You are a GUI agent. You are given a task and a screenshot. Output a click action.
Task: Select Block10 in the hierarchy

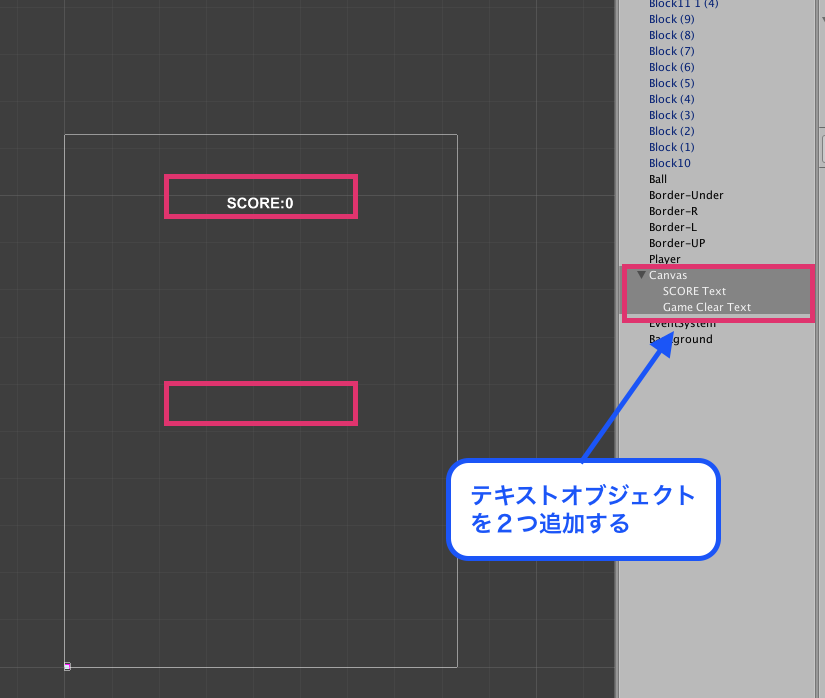pyautogui.click(x=669, y=163)
